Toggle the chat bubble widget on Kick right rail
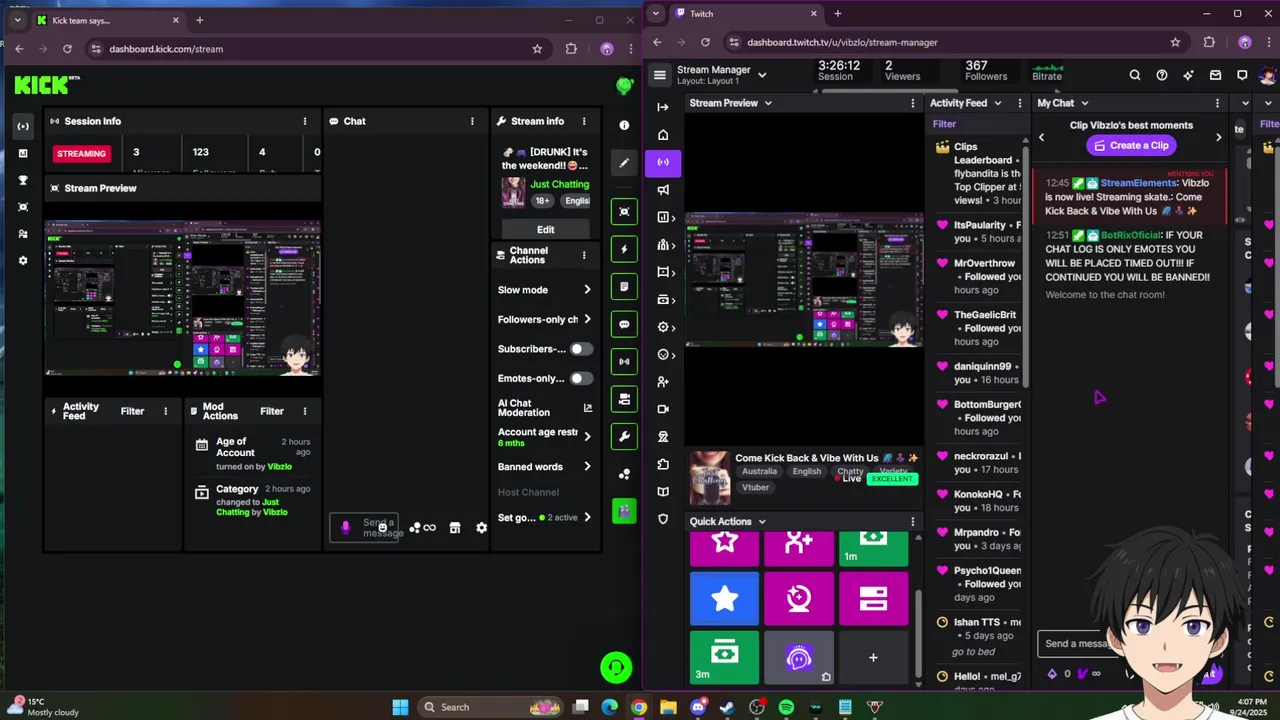 pyautogui.click(x=624, y=324)
